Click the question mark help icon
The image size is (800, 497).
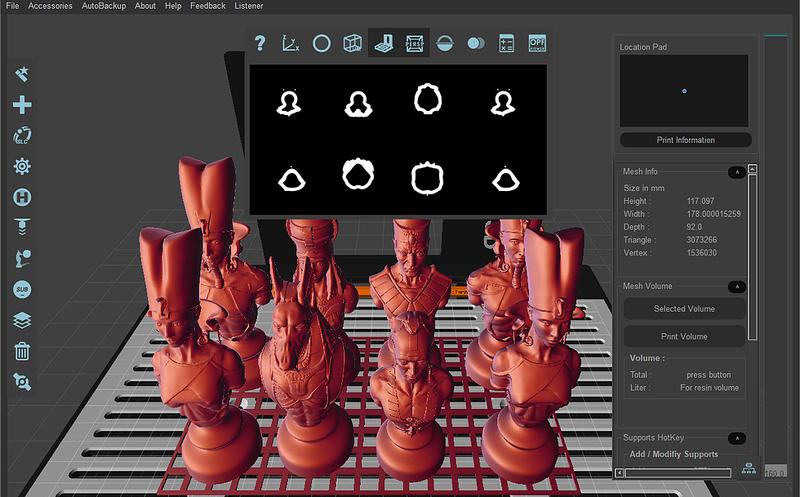point(260,43)
